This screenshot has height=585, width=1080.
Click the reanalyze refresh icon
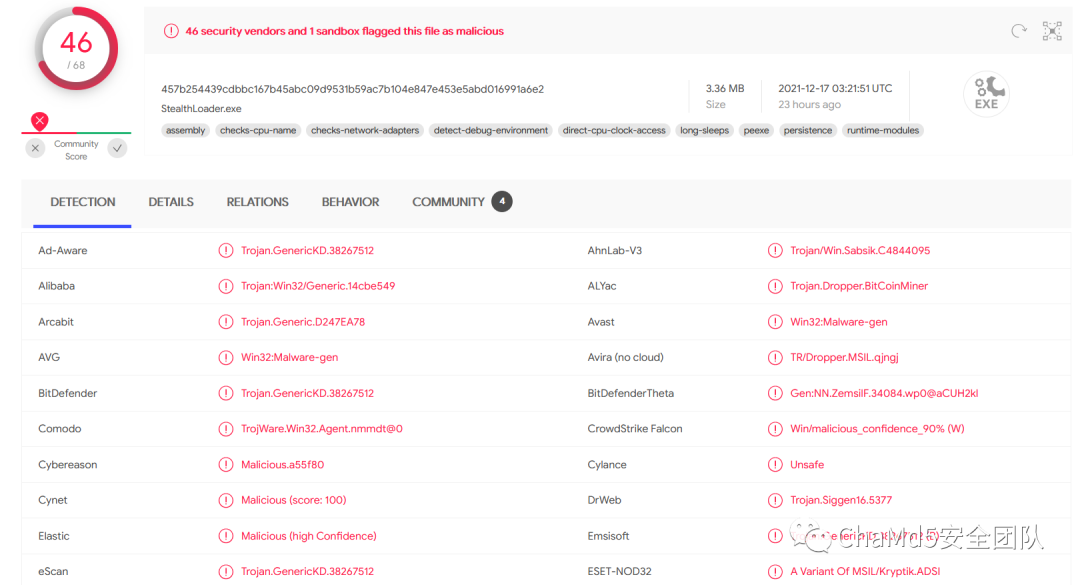click(1019, 30)
